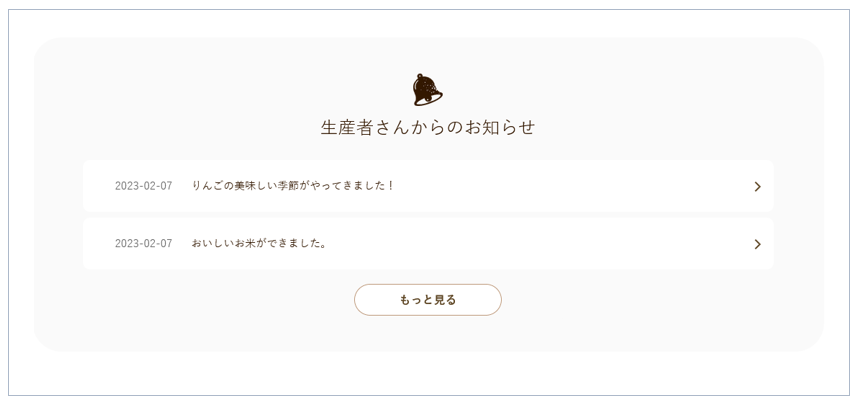Expand the first notice using its right arrow
Image resolution: width=865 pixels, height=405 pixels.
[x=757, y=186]
